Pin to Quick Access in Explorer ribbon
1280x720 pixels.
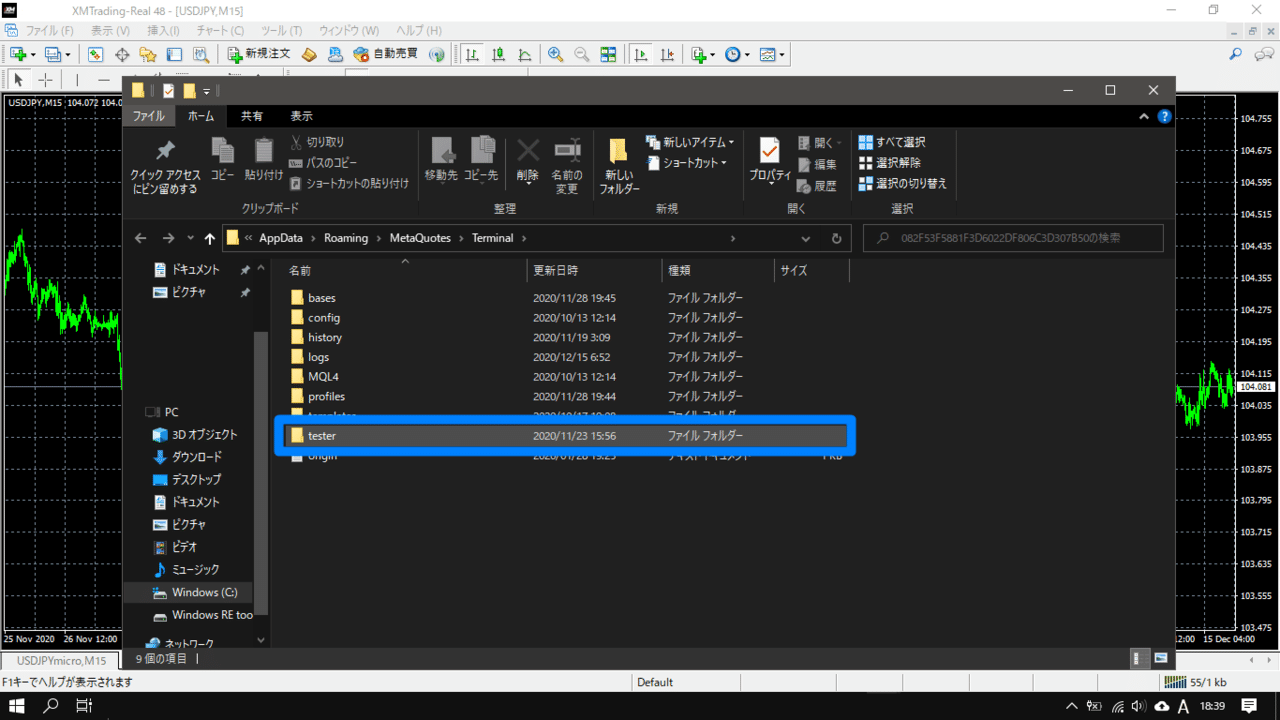pos(165,167)
